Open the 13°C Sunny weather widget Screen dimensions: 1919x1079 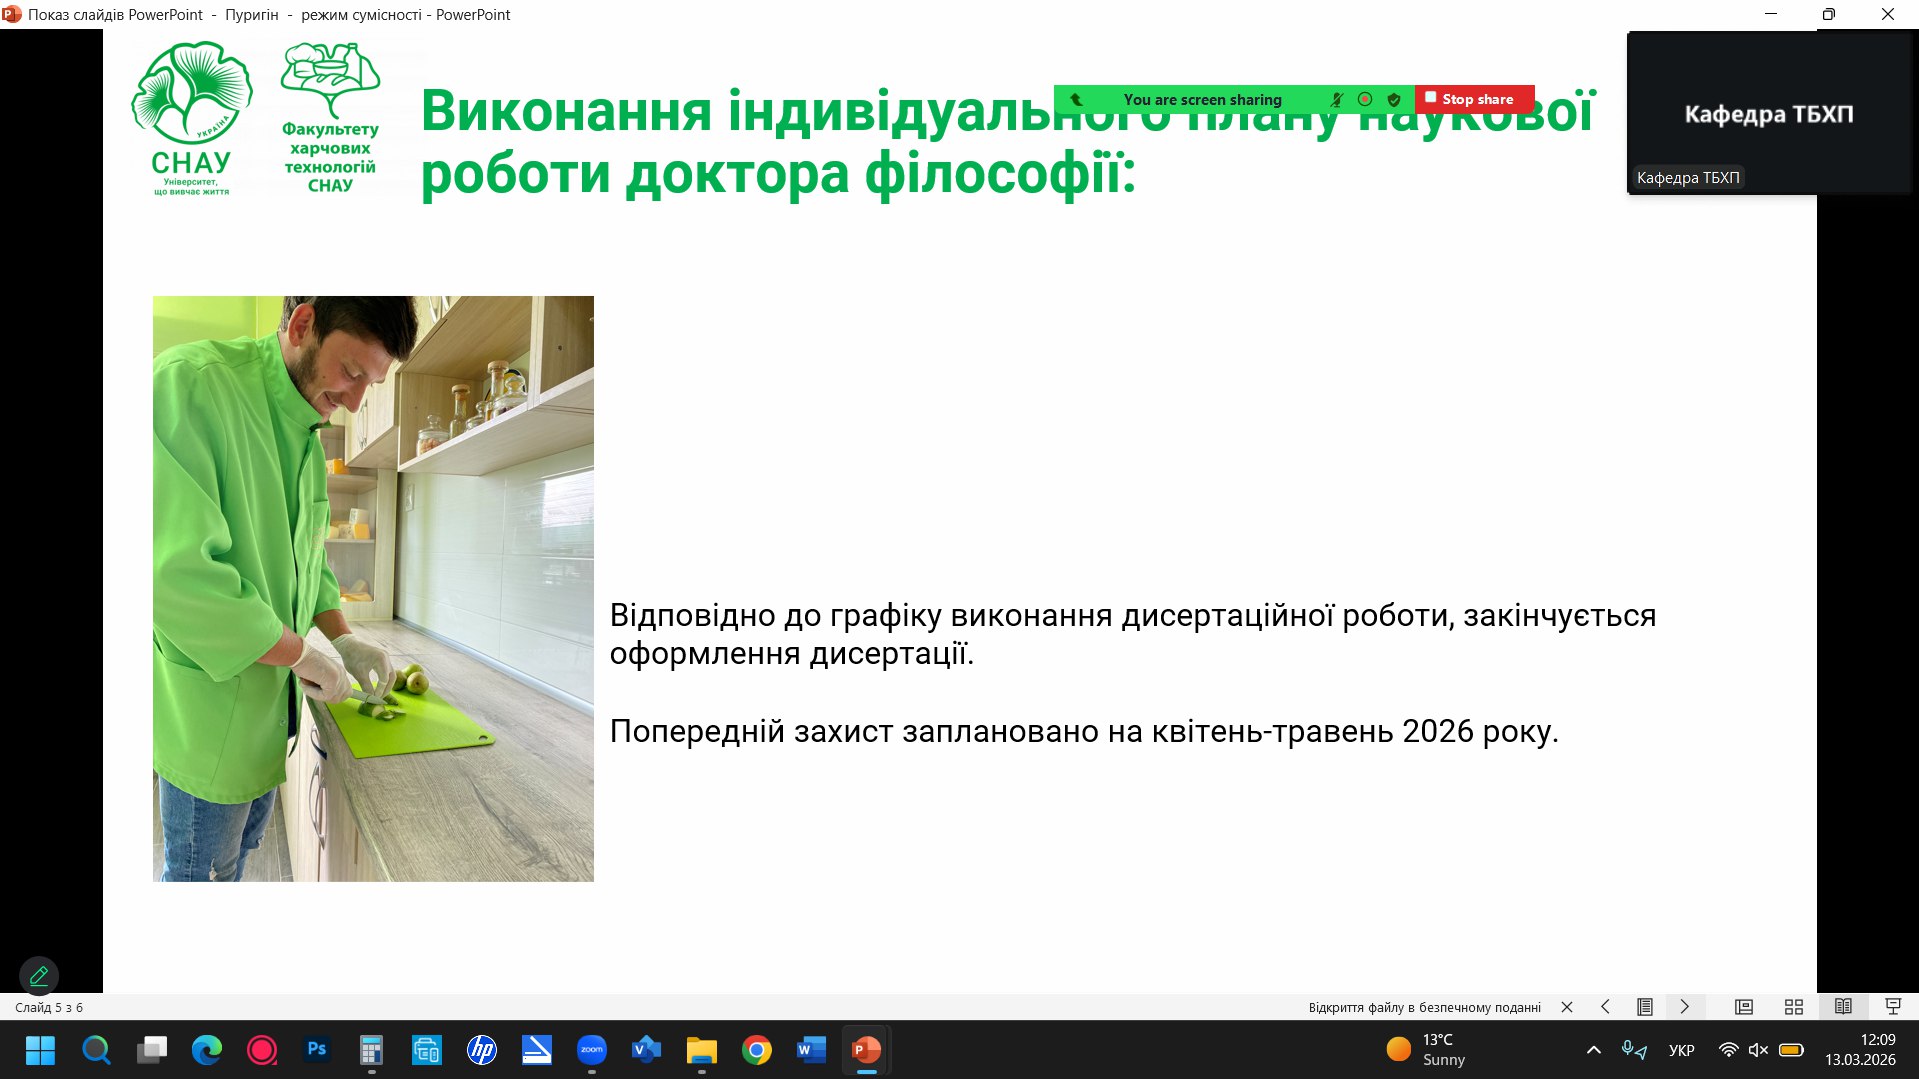[1427, 1050]
